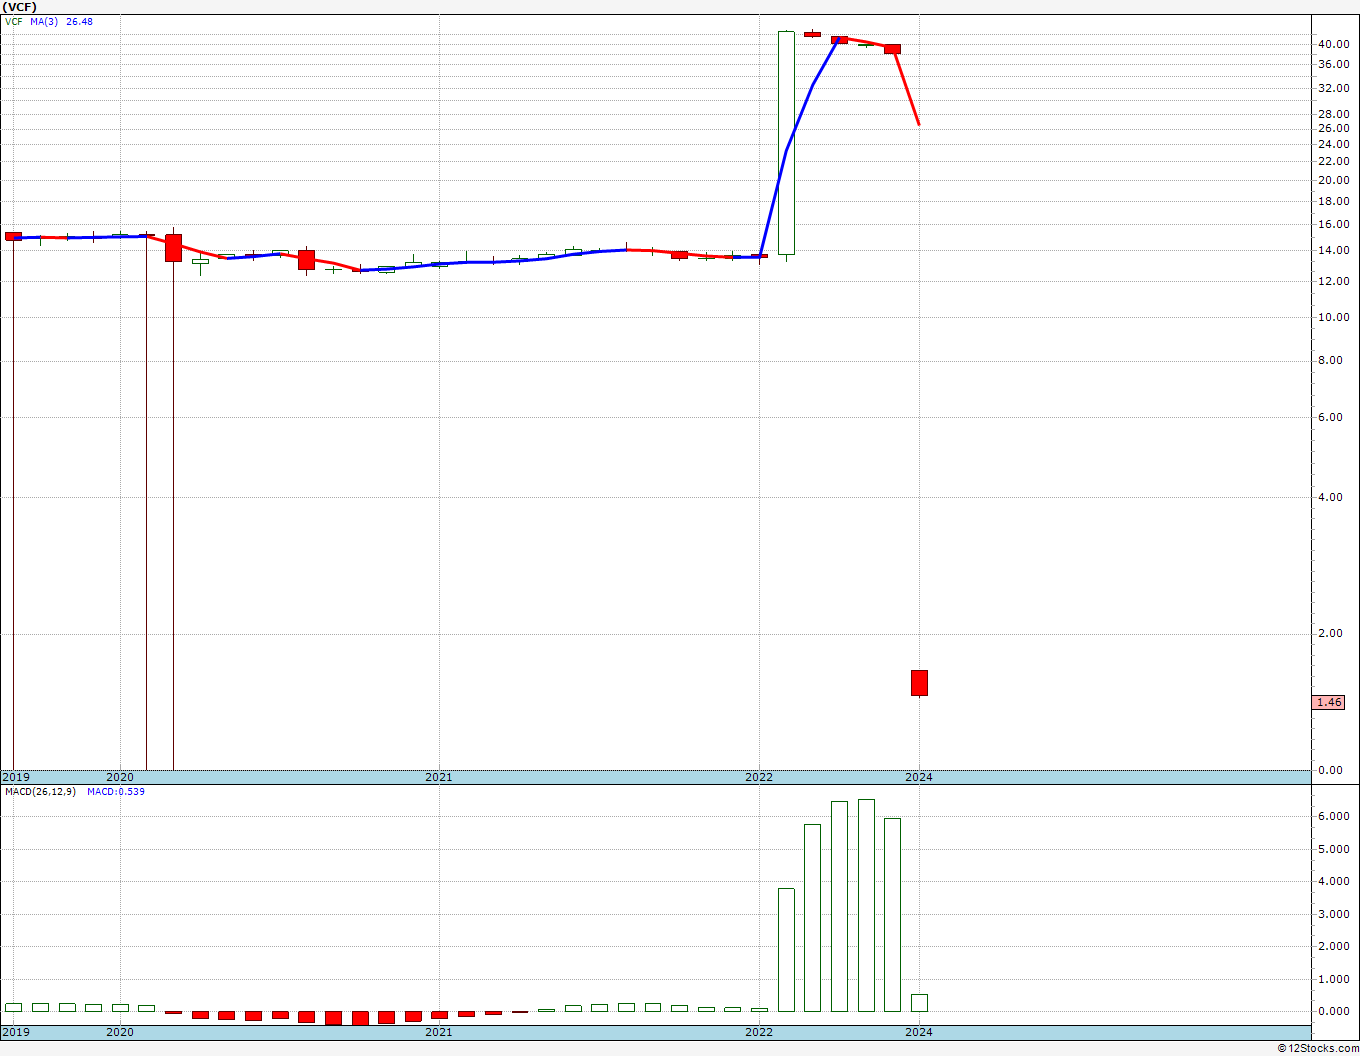Click the red candlestick near 1.46
This screenshot has height=1056, width=1360.
tap(919, 683)
